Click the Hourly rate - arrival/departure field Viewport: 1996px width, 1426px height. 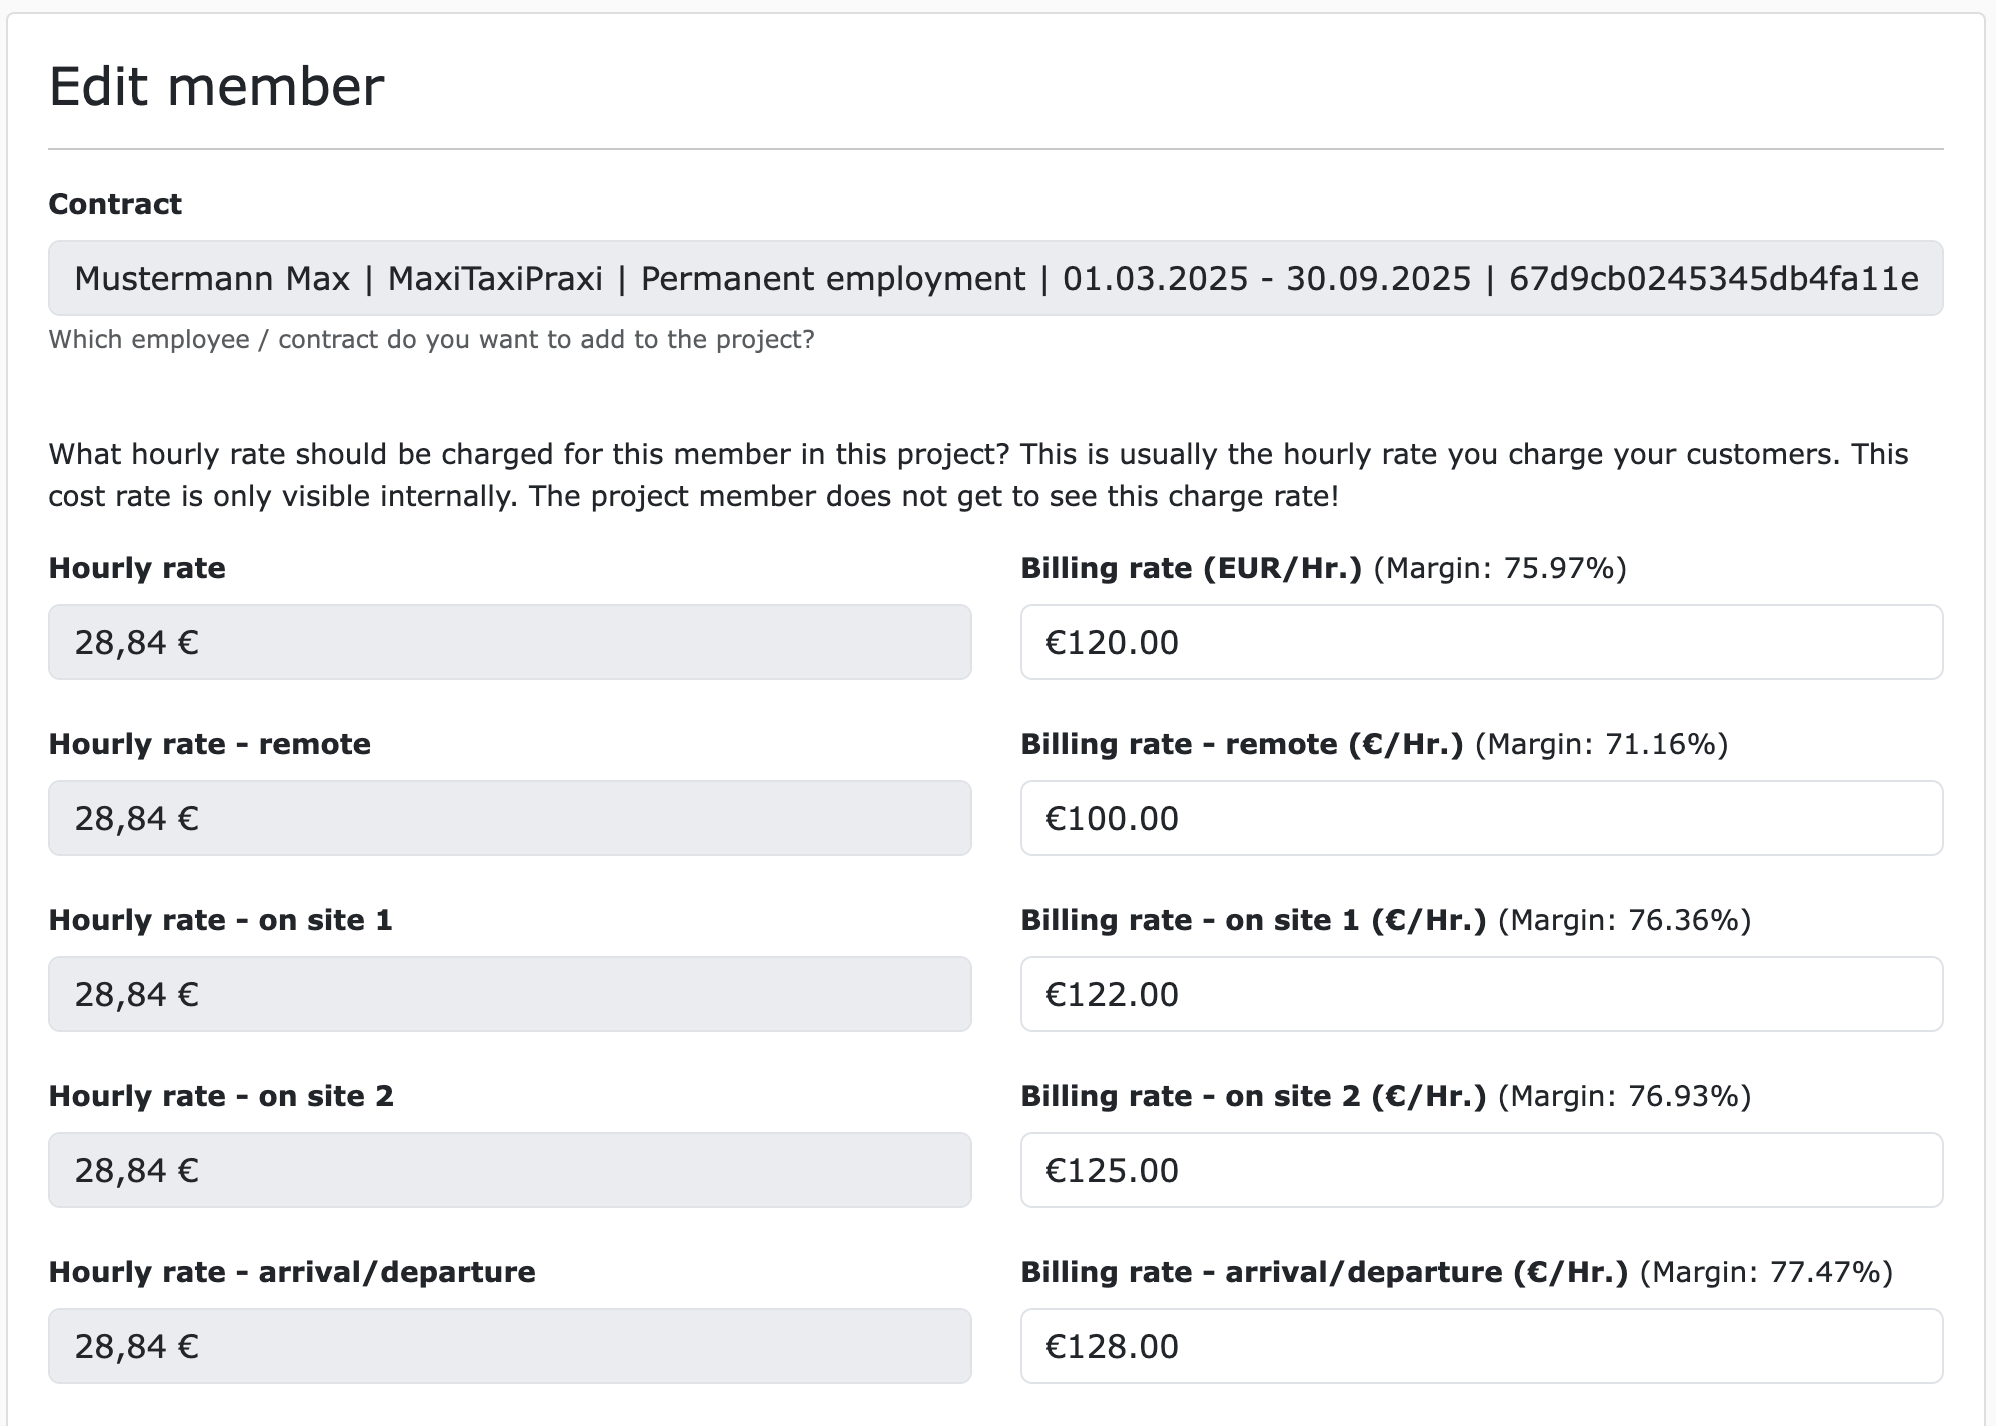coord(509,1346)
